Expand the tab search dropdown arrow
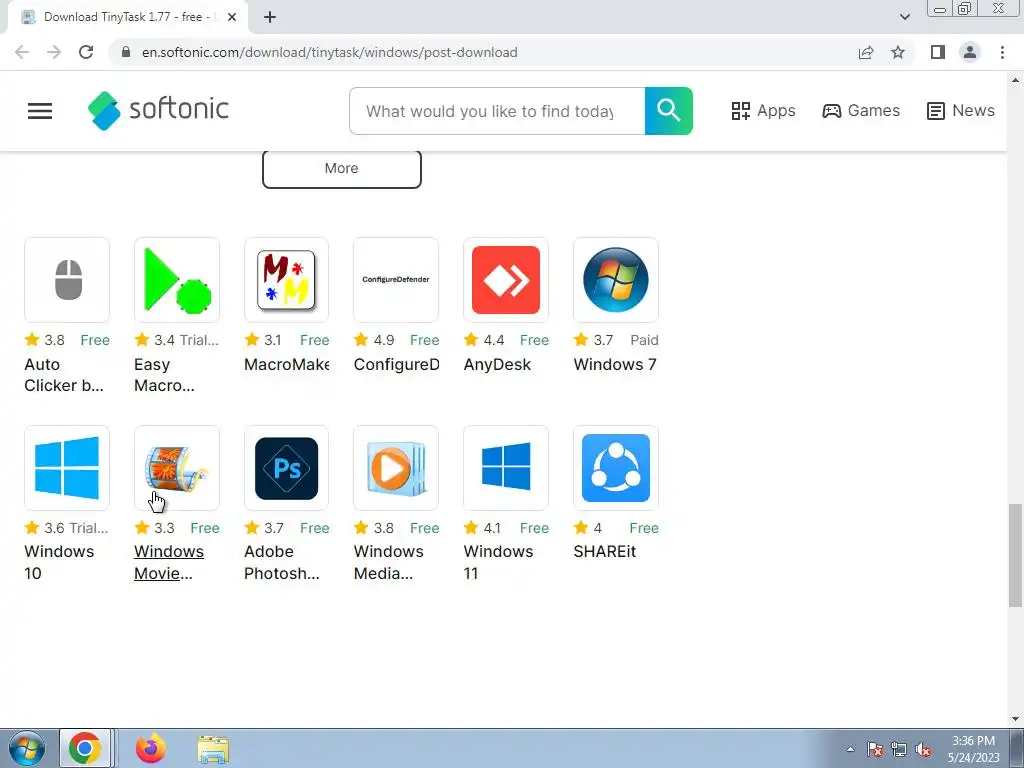The image size is (1024, 768). (904, 17)
